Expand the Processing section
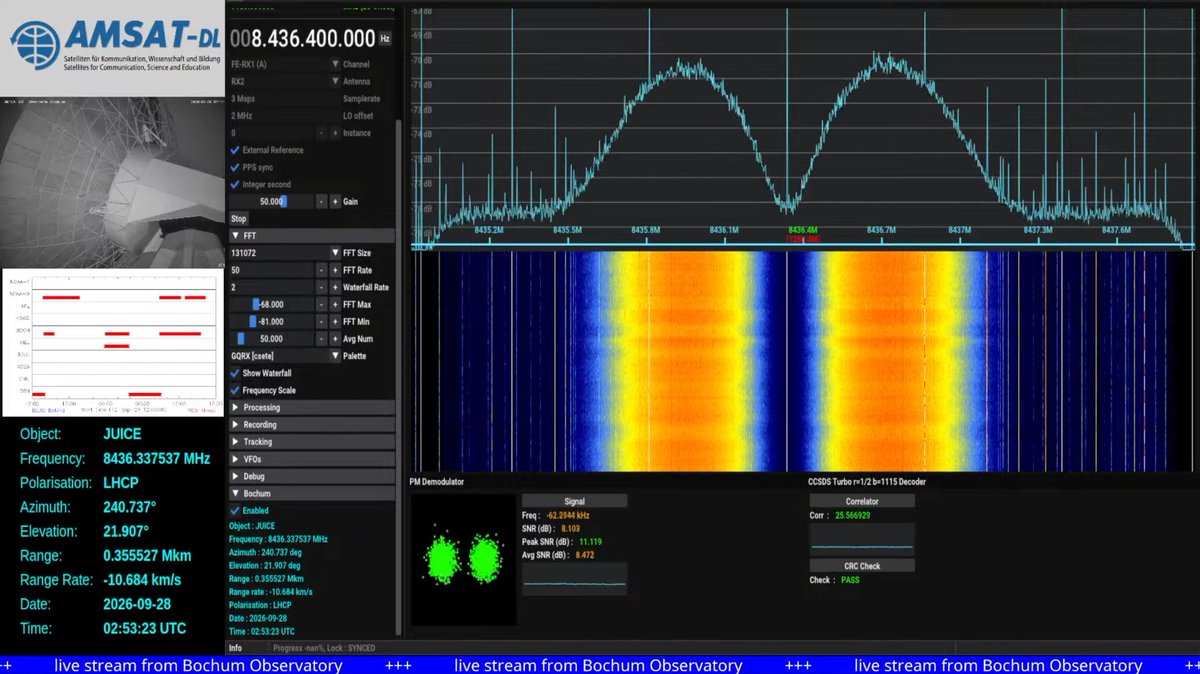Viewport: 1200px width, 674px height. click(312, 407)
